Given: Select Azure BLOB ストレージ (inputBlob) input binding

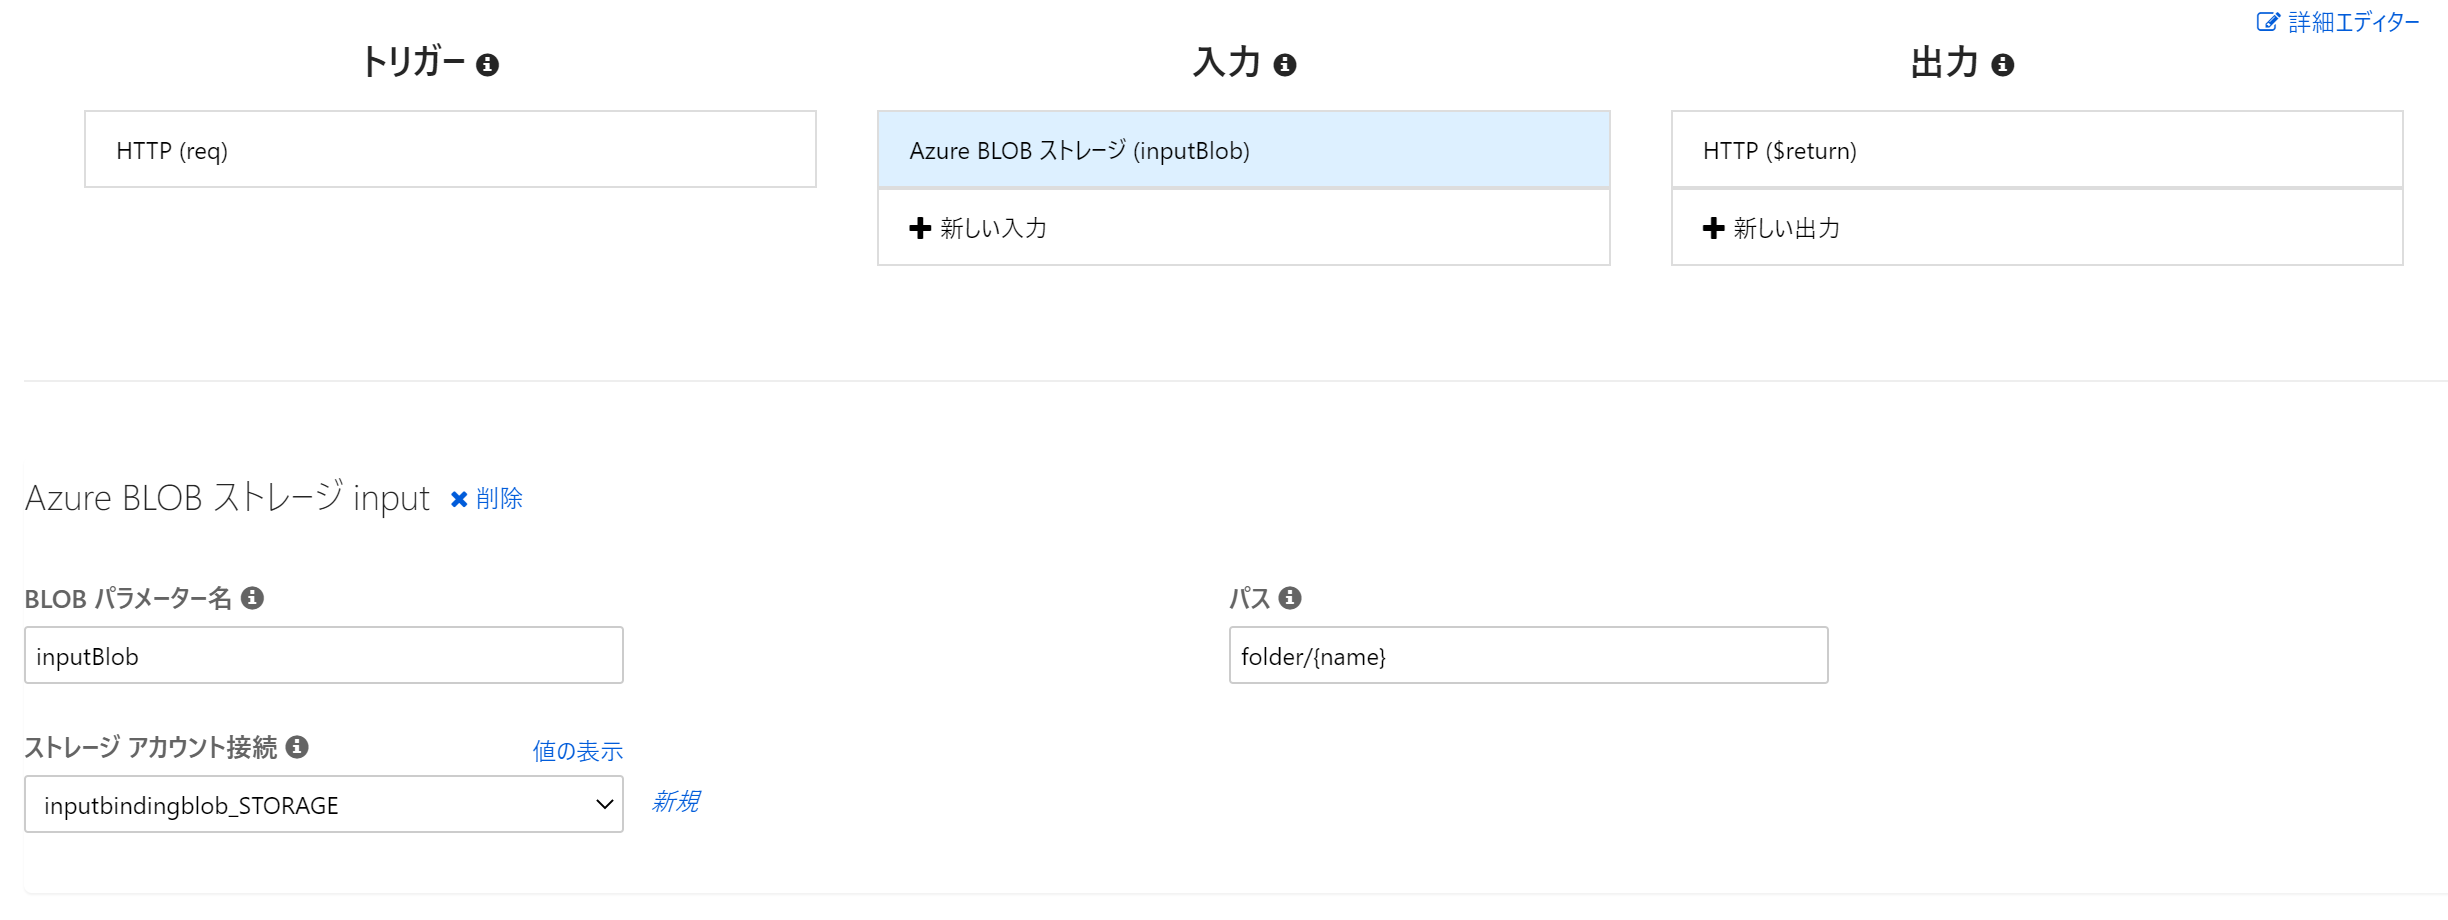Looking at the screenshot, I should tap(1243, 150).
